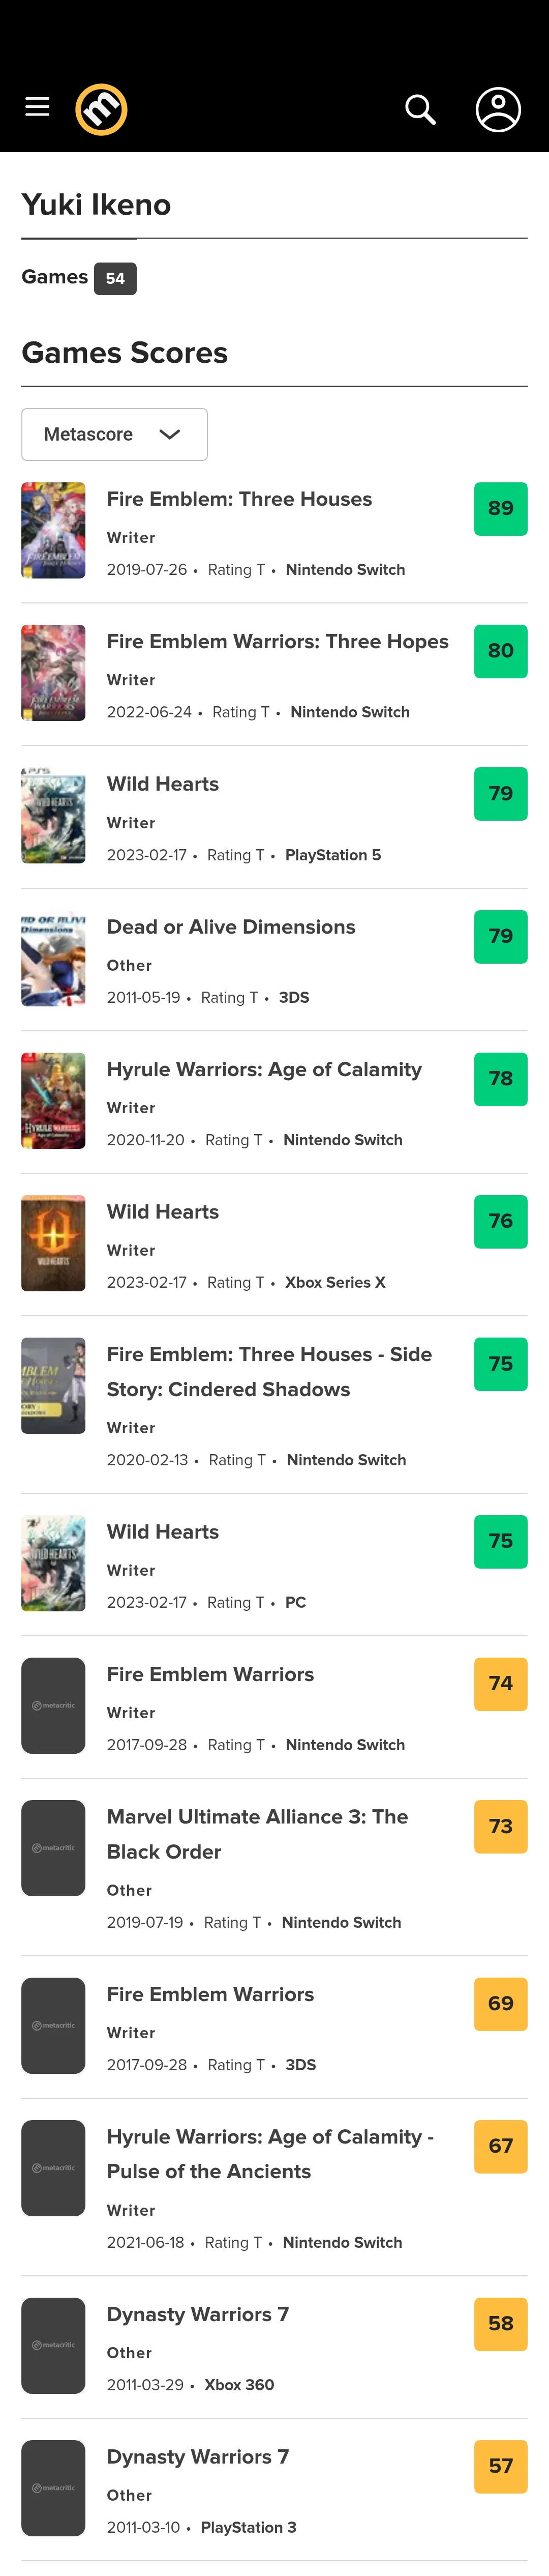Open Dead or Alive Dimensions game page
Screen dimensions: 549x2576
point(231,927)
